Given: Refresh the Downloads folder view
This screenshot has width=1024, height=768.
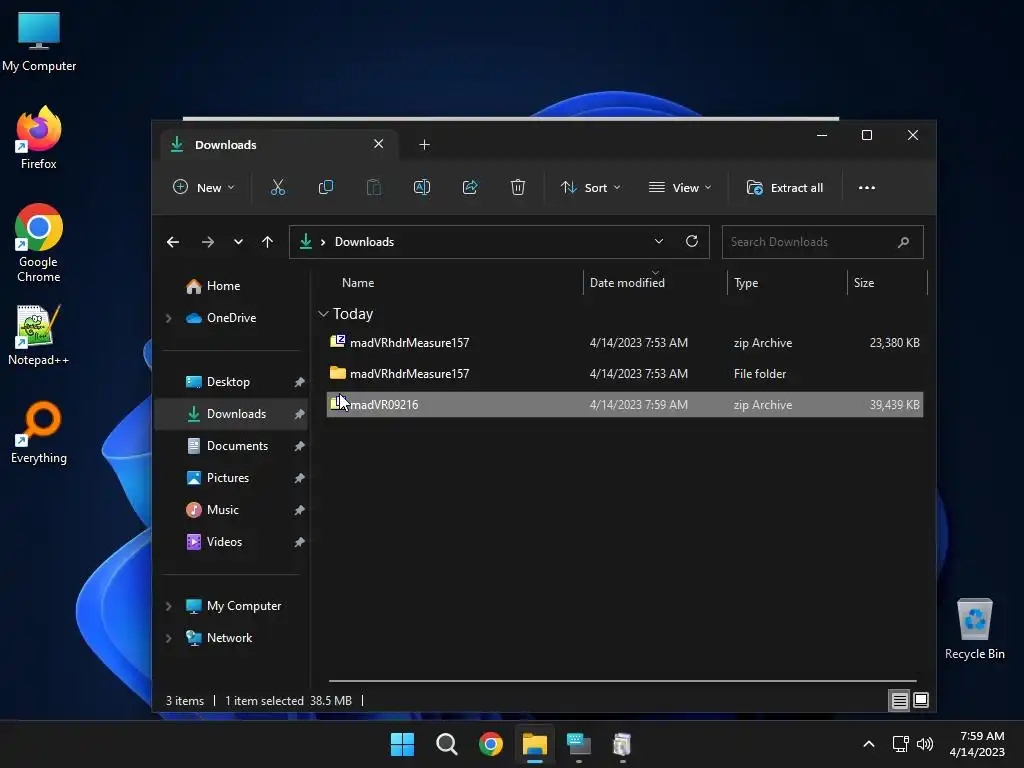Looking at the screenshot, I should tap(692, 242).
